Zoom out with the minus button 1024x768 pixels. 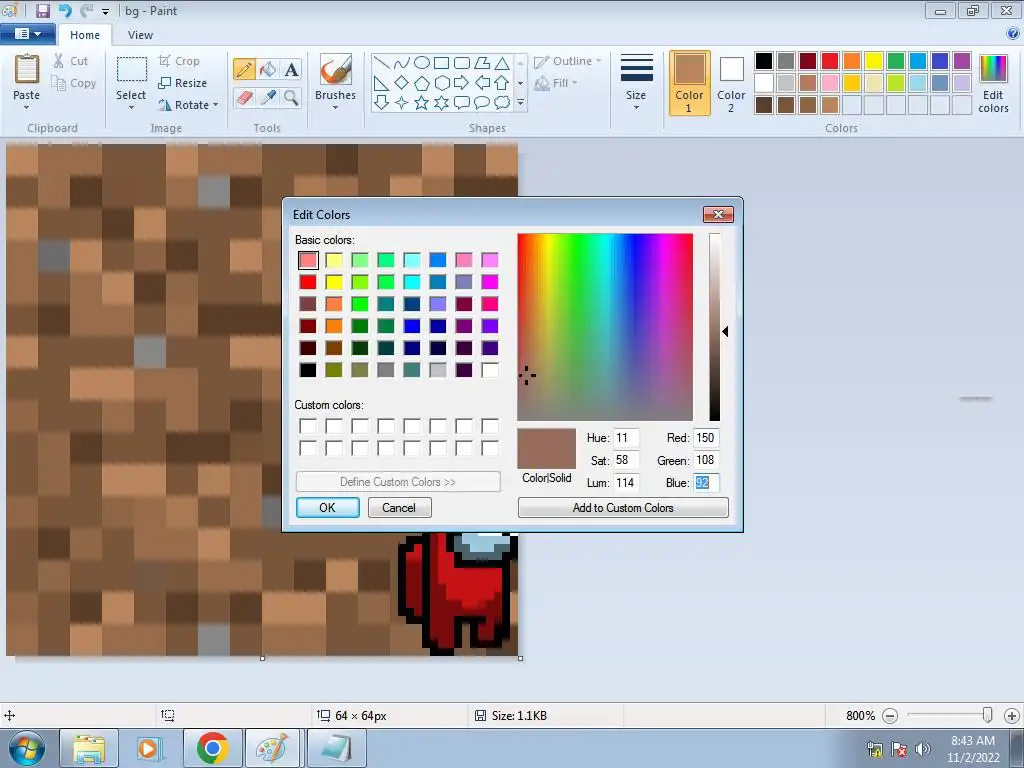pyautogui.click(x=889, y=716)
